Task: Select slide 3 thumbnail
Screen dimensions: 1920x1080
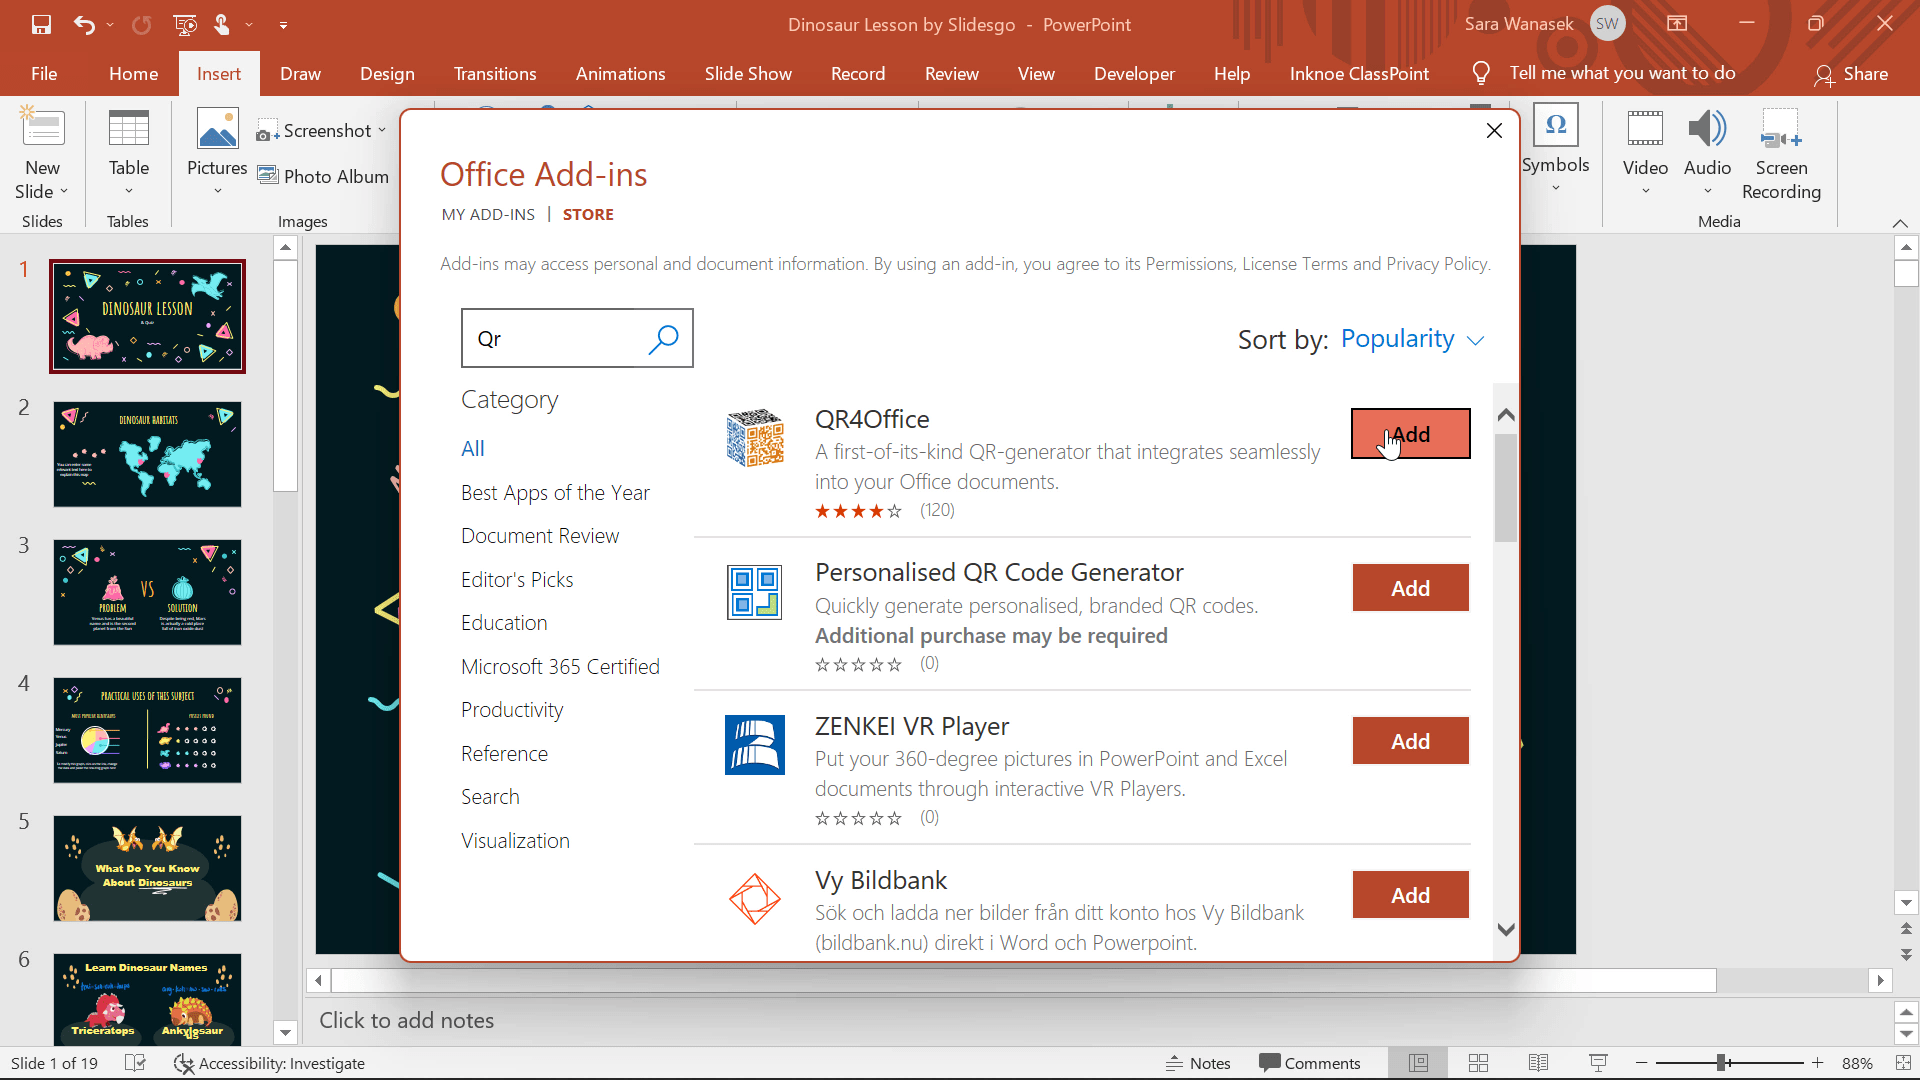Action: [x=147, y=592]
